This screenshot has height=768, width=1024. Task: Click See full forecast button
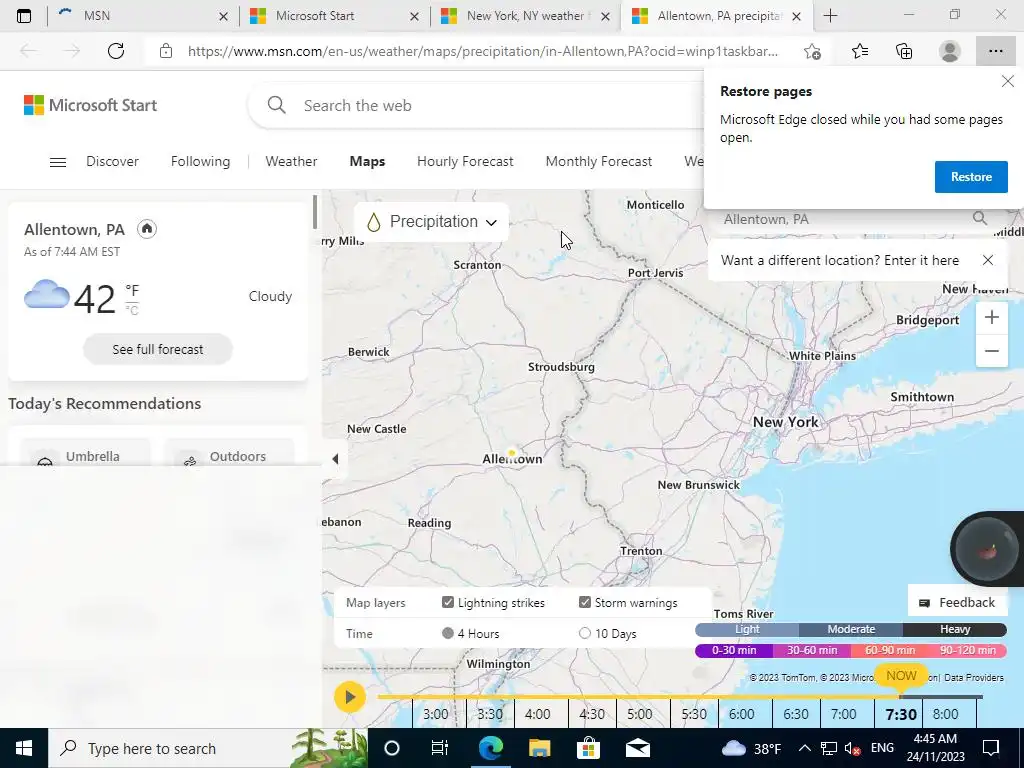tap(157, 349)
